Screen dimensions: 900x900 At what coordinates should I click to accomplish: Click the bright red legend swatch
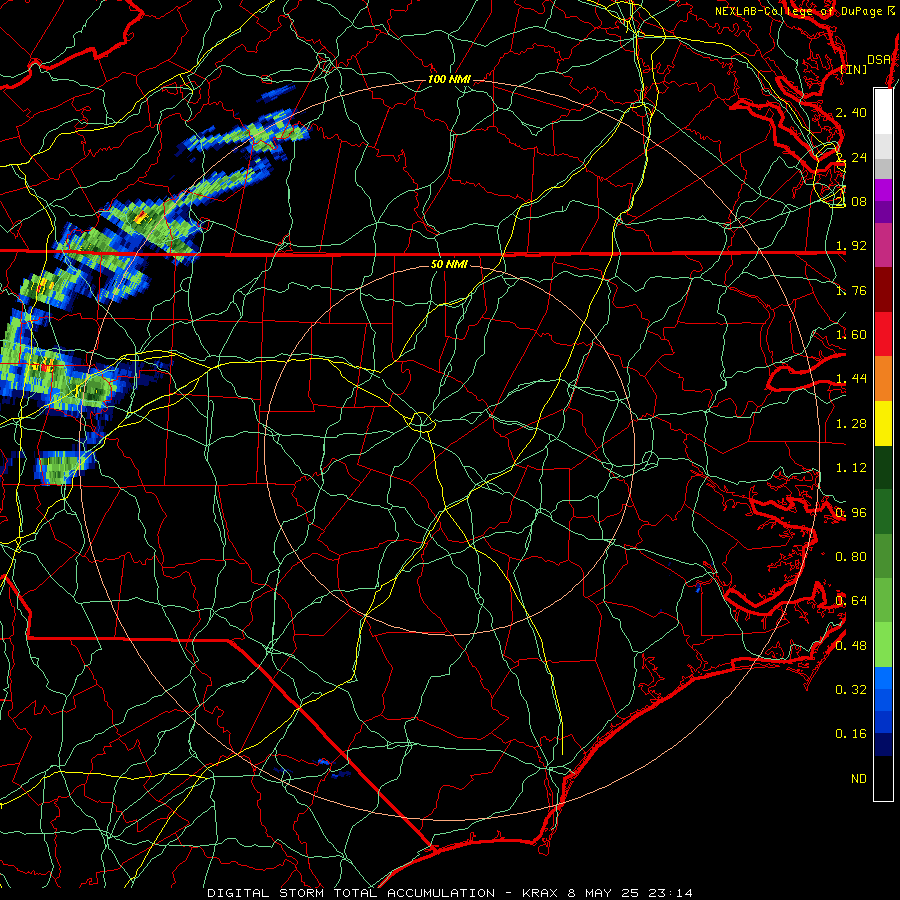coord(883,334)
